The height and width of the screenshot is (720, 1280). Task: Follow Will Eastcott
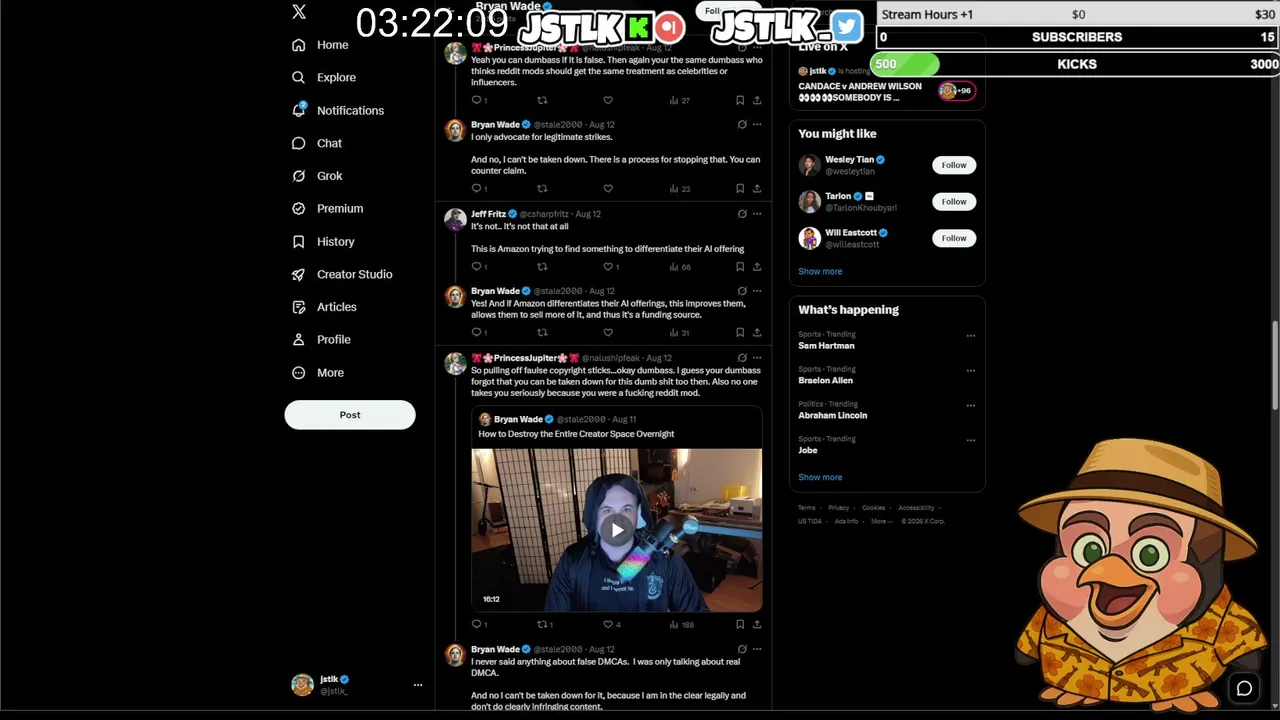[954, 238]
